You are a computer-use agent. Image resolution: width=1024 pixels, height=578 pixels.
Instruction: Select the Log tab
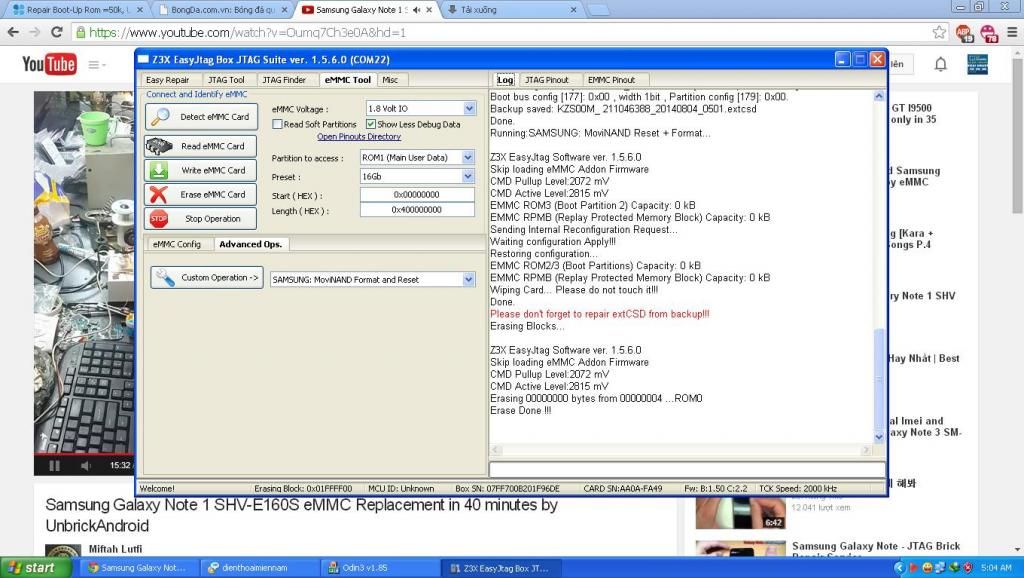pos(505,80)
